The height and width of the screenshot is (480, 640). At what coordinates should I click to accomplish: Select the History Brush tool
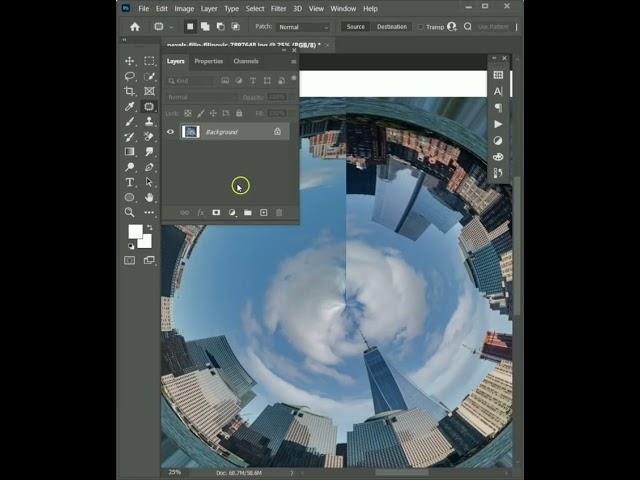click(129, 137)
